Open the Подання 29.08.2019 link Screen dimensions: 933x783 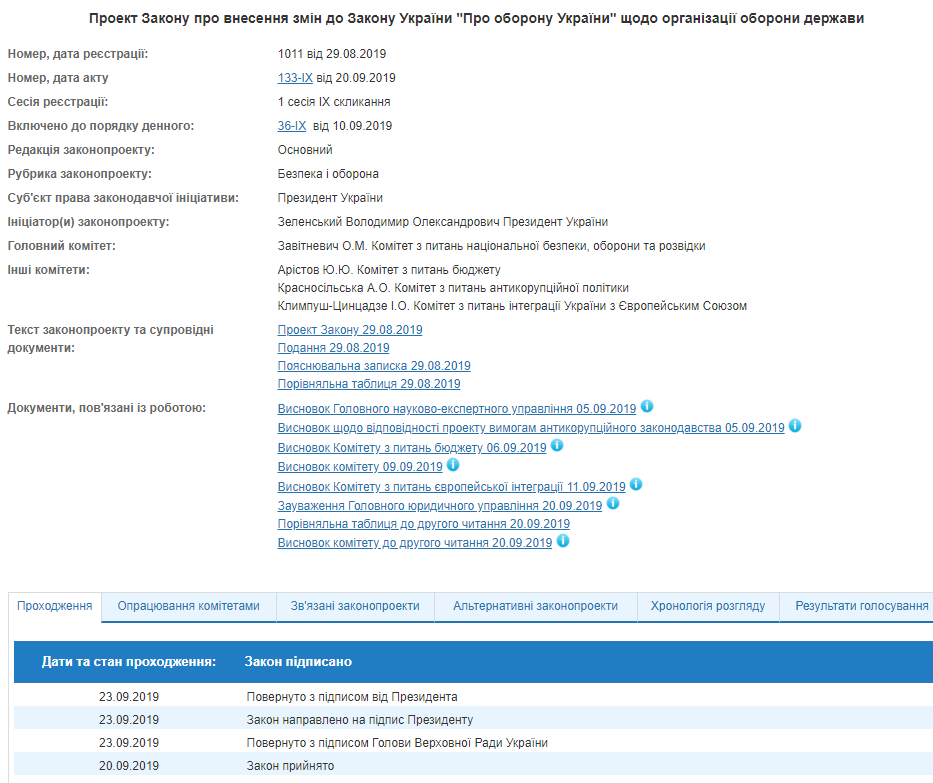click(333, 348)
